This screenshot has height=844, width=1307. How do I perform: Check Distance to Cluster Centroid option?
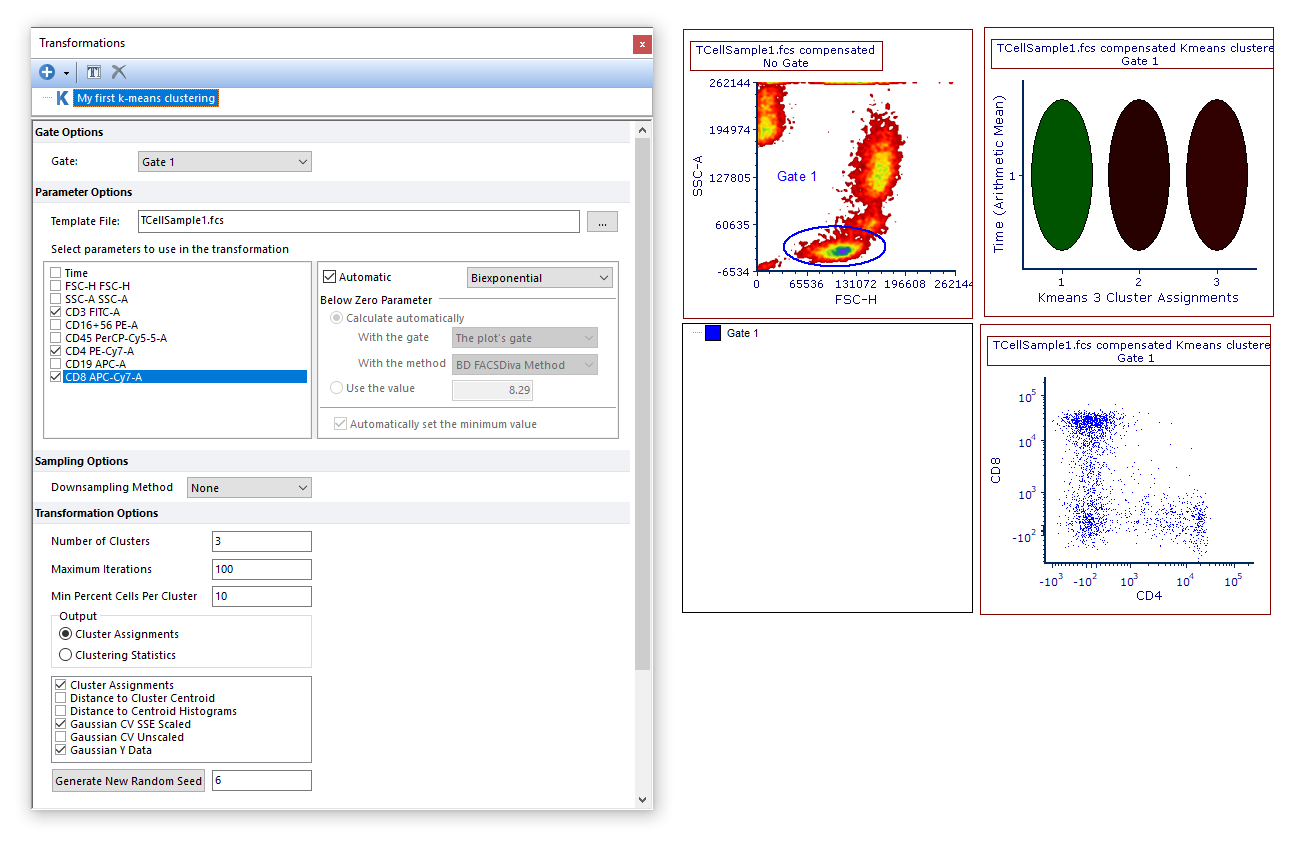click(x=61, y=698)
